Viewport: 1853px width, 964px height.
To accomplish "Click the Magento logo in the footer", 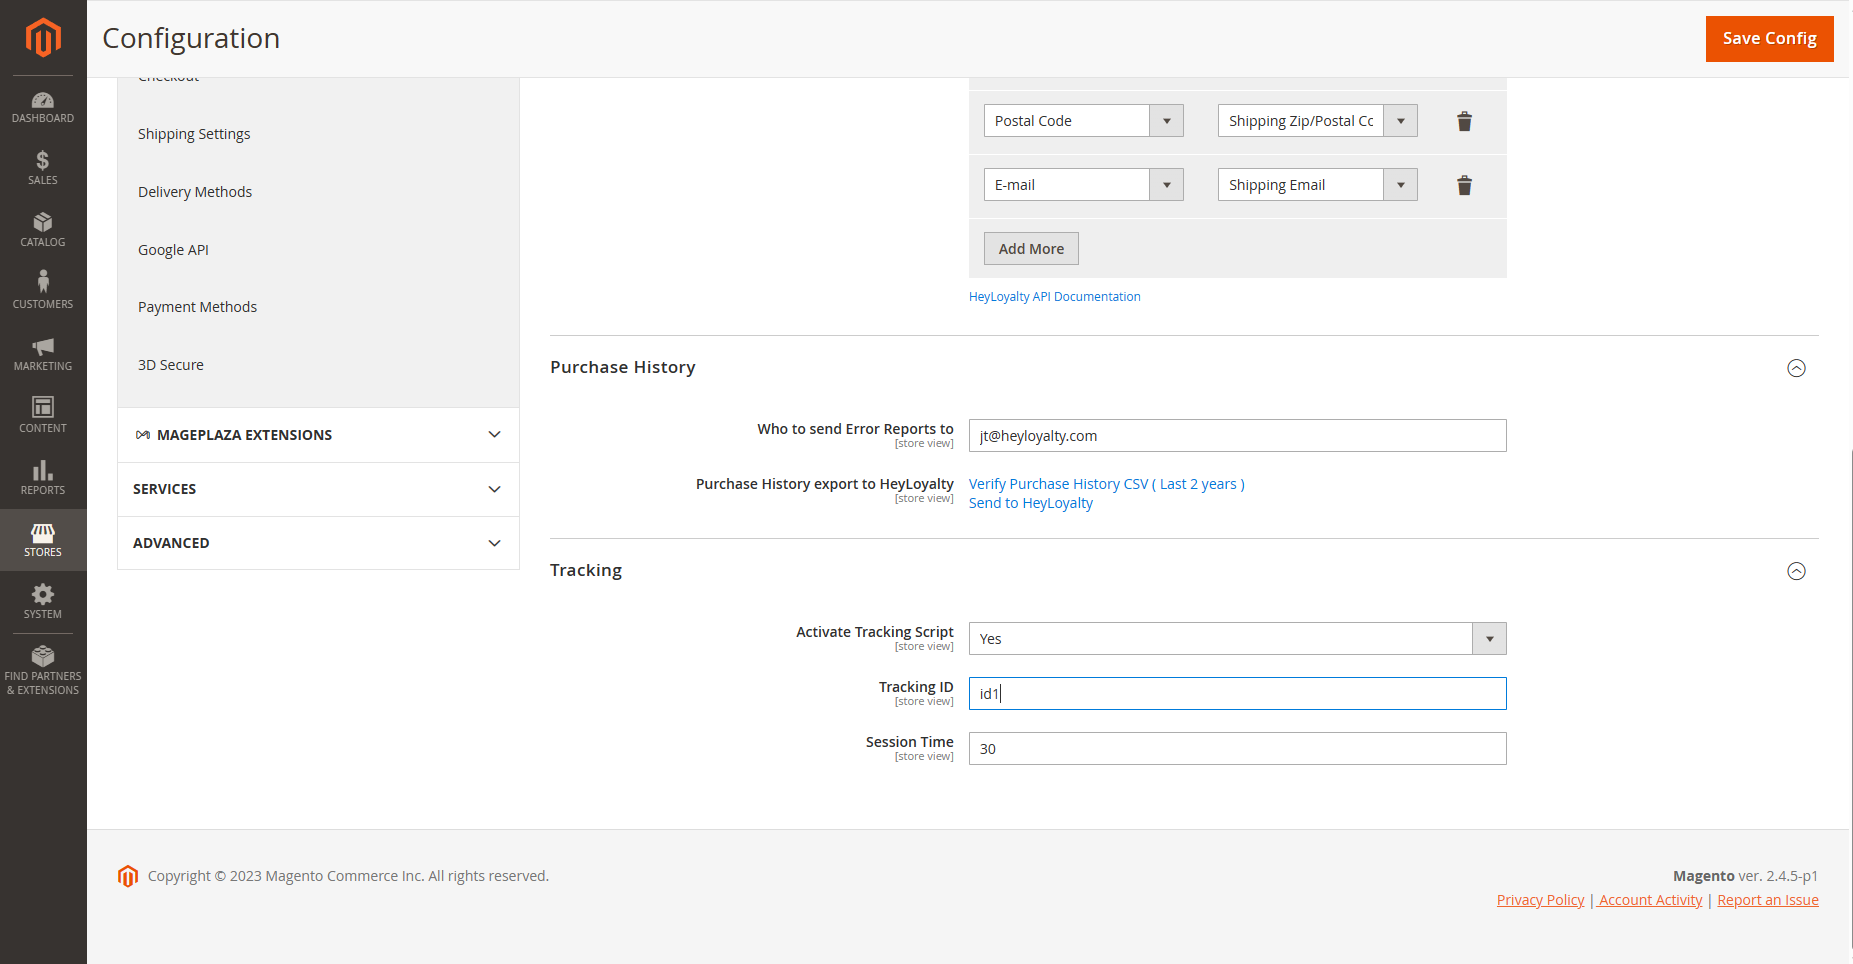I will pyautogui.click(x=128, y=876).
